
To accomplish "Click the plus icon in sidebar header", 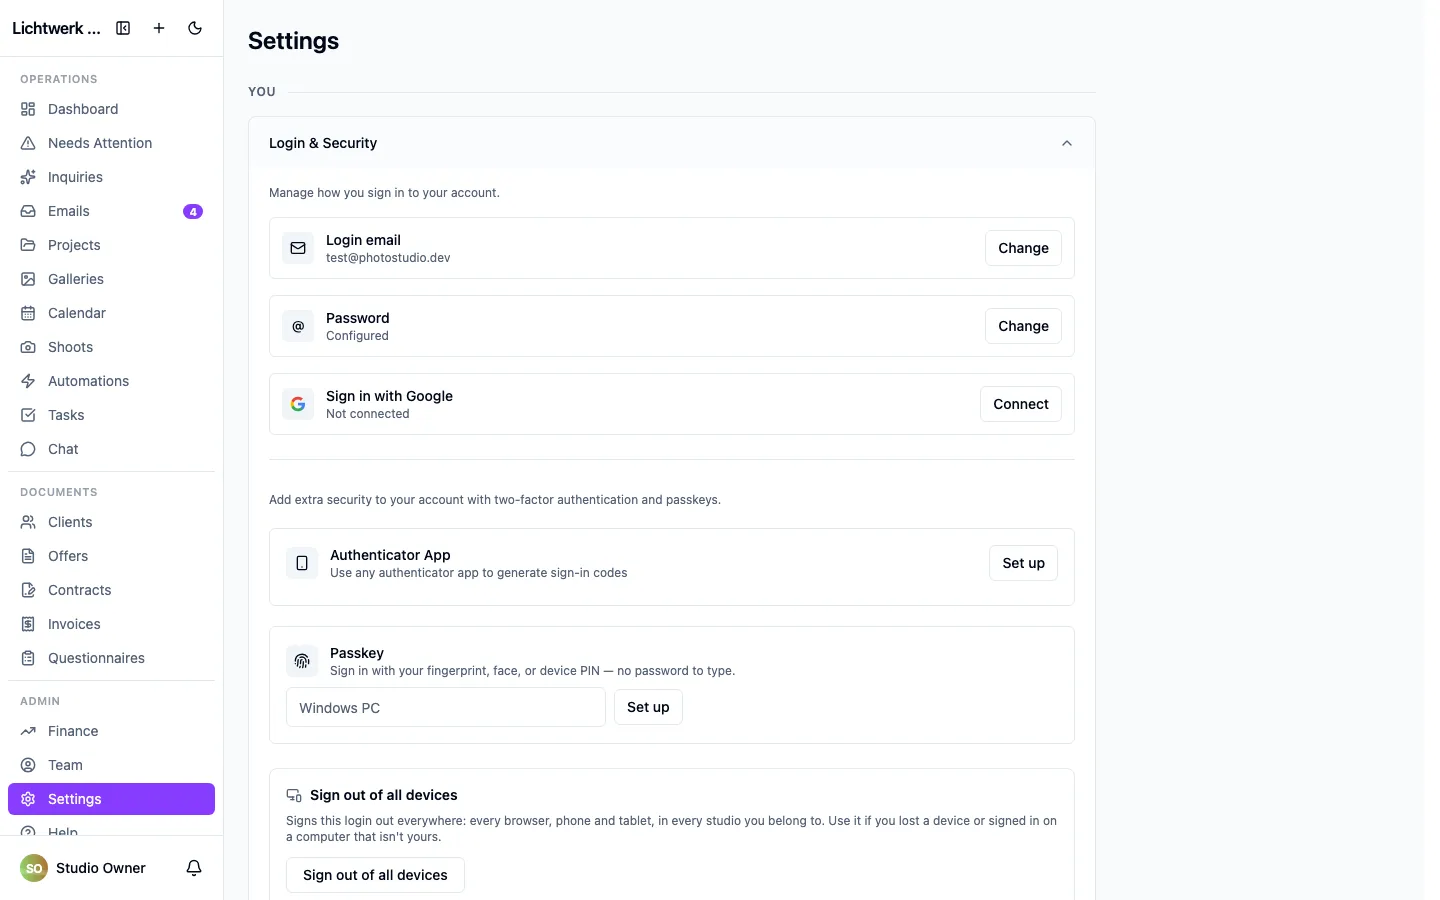I will (159, 28).
